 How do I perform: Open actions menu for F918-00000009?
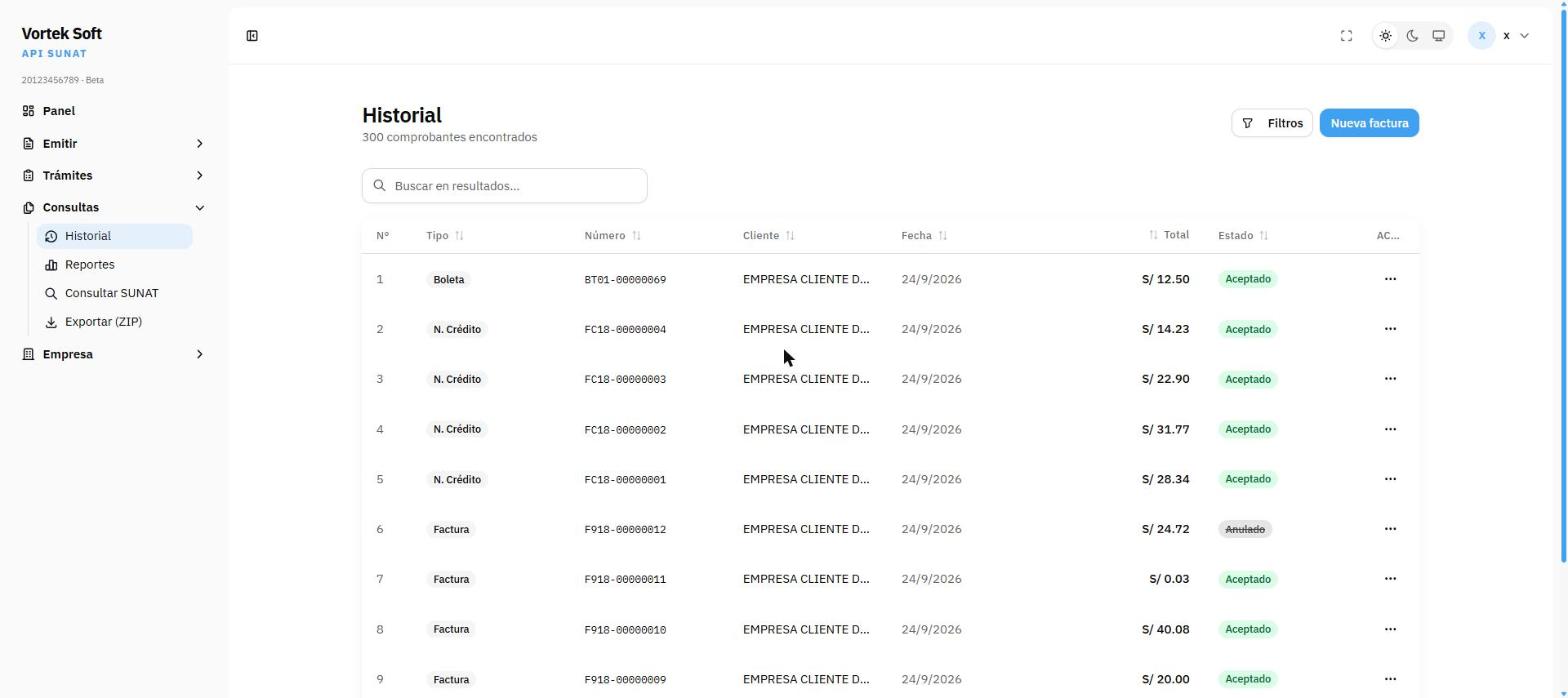(1390, 679)
